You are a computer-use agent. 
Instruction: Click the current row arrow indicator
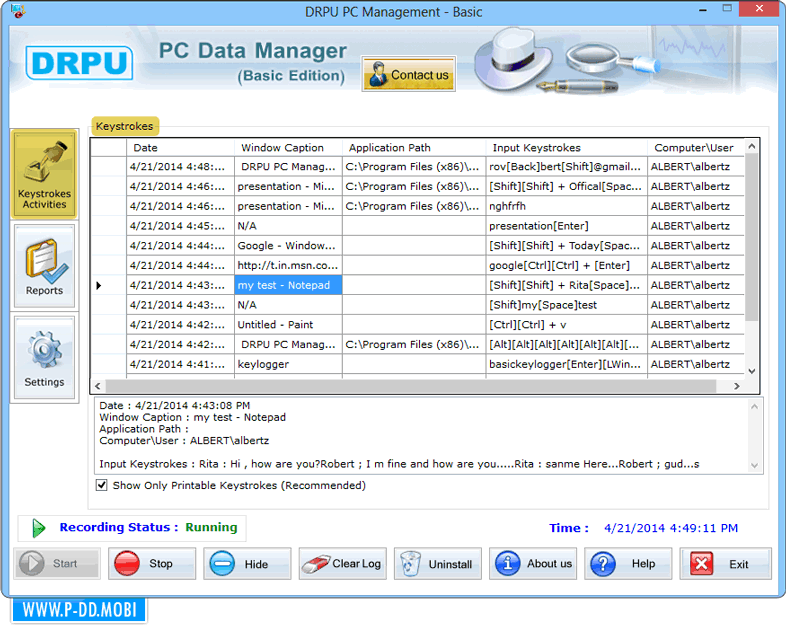[99, 285]
